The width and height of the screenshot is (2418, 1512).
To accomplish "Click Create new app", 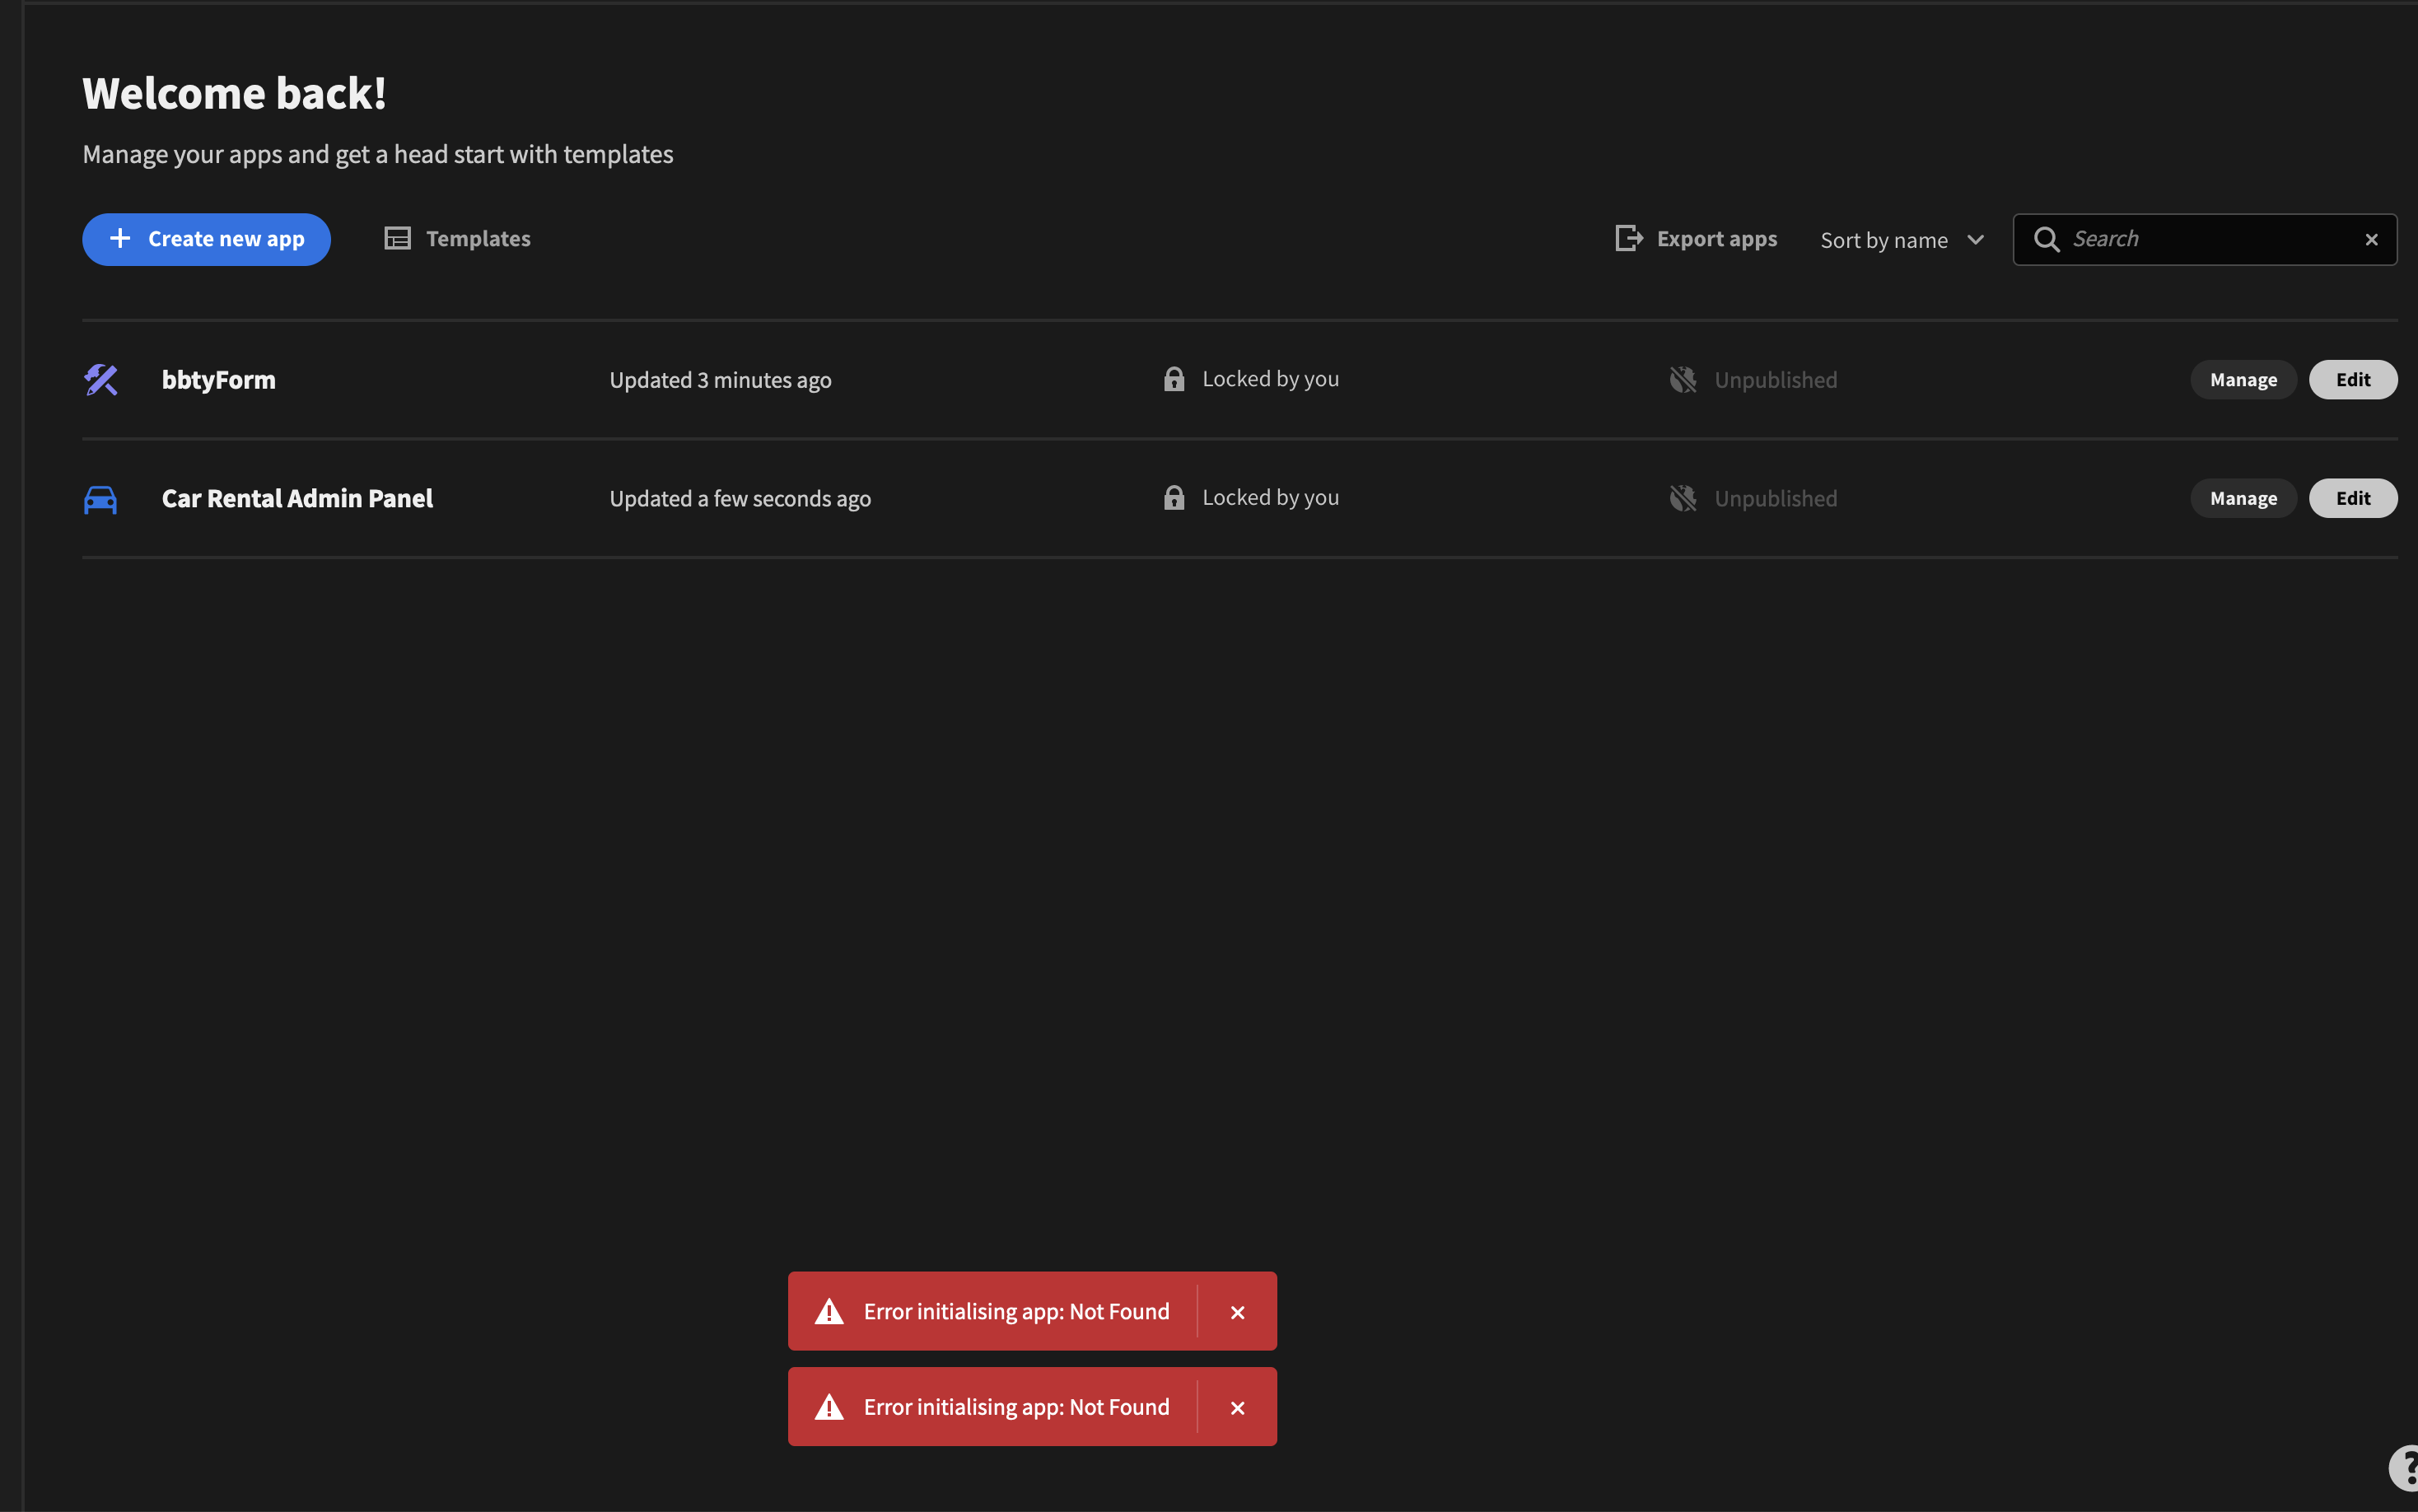I will (x=206, y=239).
